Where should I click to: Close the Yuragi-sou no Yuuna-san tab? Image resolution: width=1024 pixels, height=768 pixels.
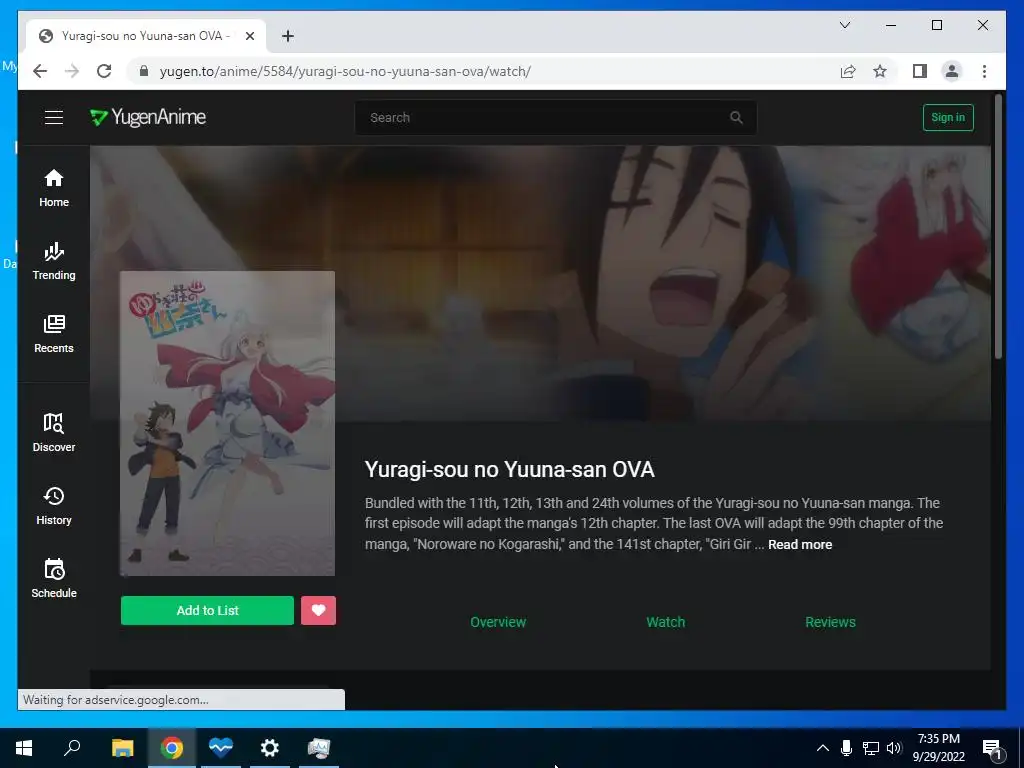[249, 36]
